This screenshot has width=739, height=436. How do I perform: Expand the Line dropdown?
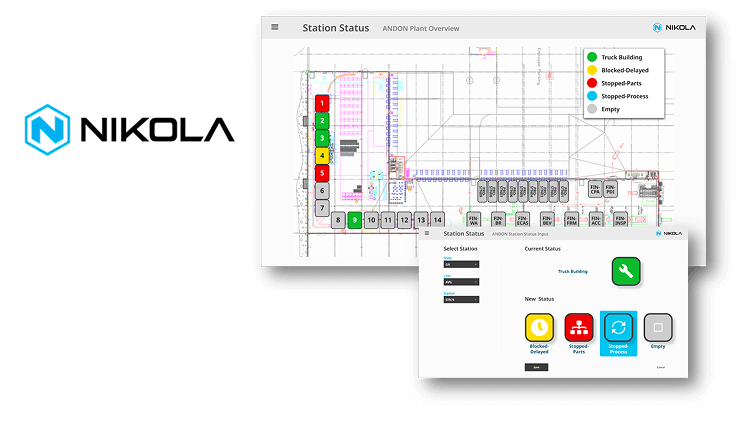pos(461,281)
